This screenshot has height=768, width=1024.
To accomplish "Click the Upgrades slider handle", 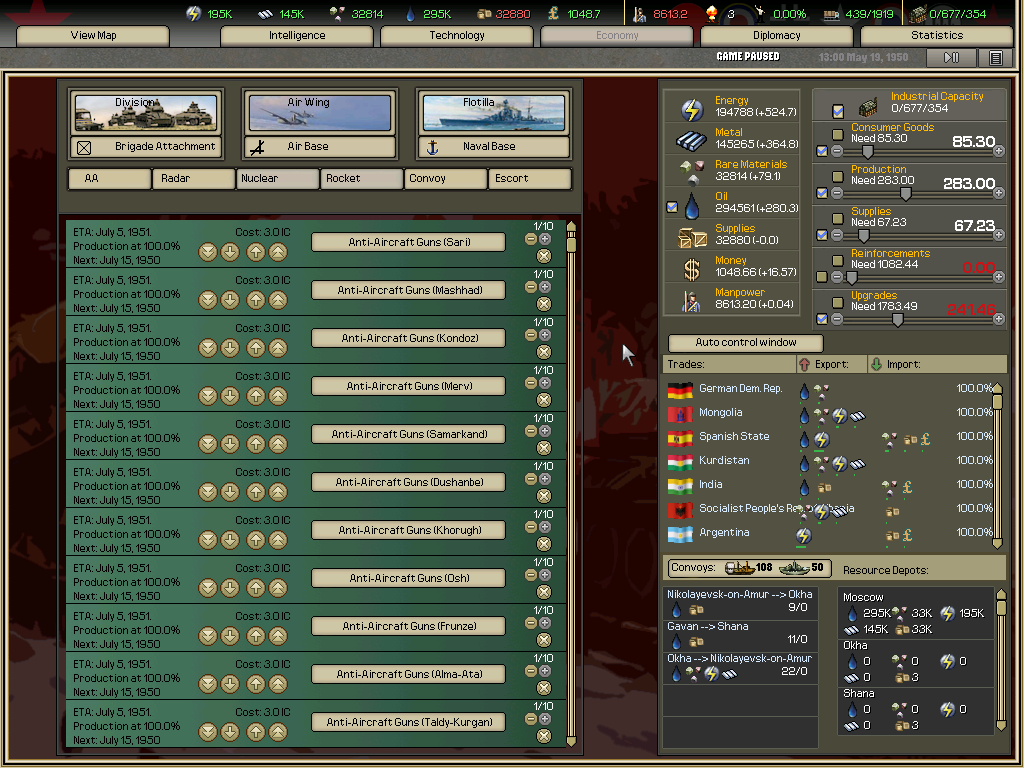I will (x=898, y=319).
